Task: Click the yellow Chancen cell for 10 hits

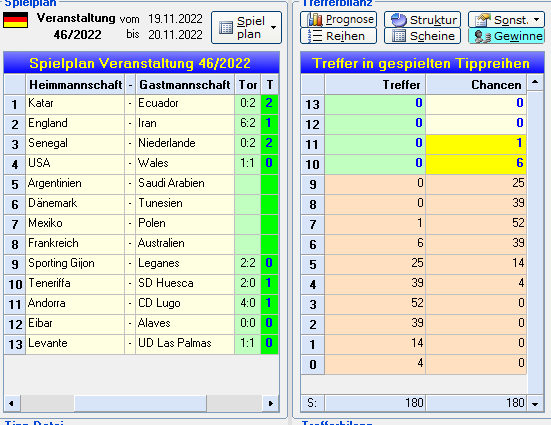Action: click(x=476, y=164)
